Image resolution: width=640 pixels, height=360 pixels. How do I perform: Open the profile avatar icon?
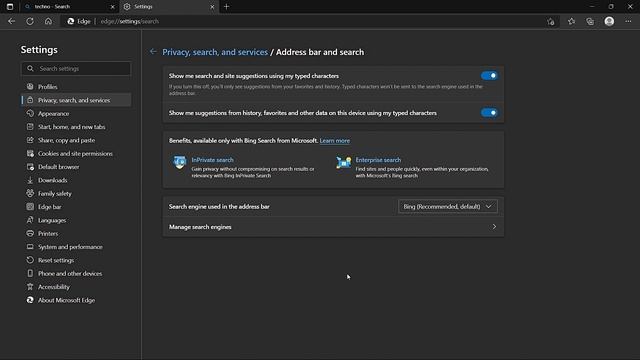pos(609,21)
